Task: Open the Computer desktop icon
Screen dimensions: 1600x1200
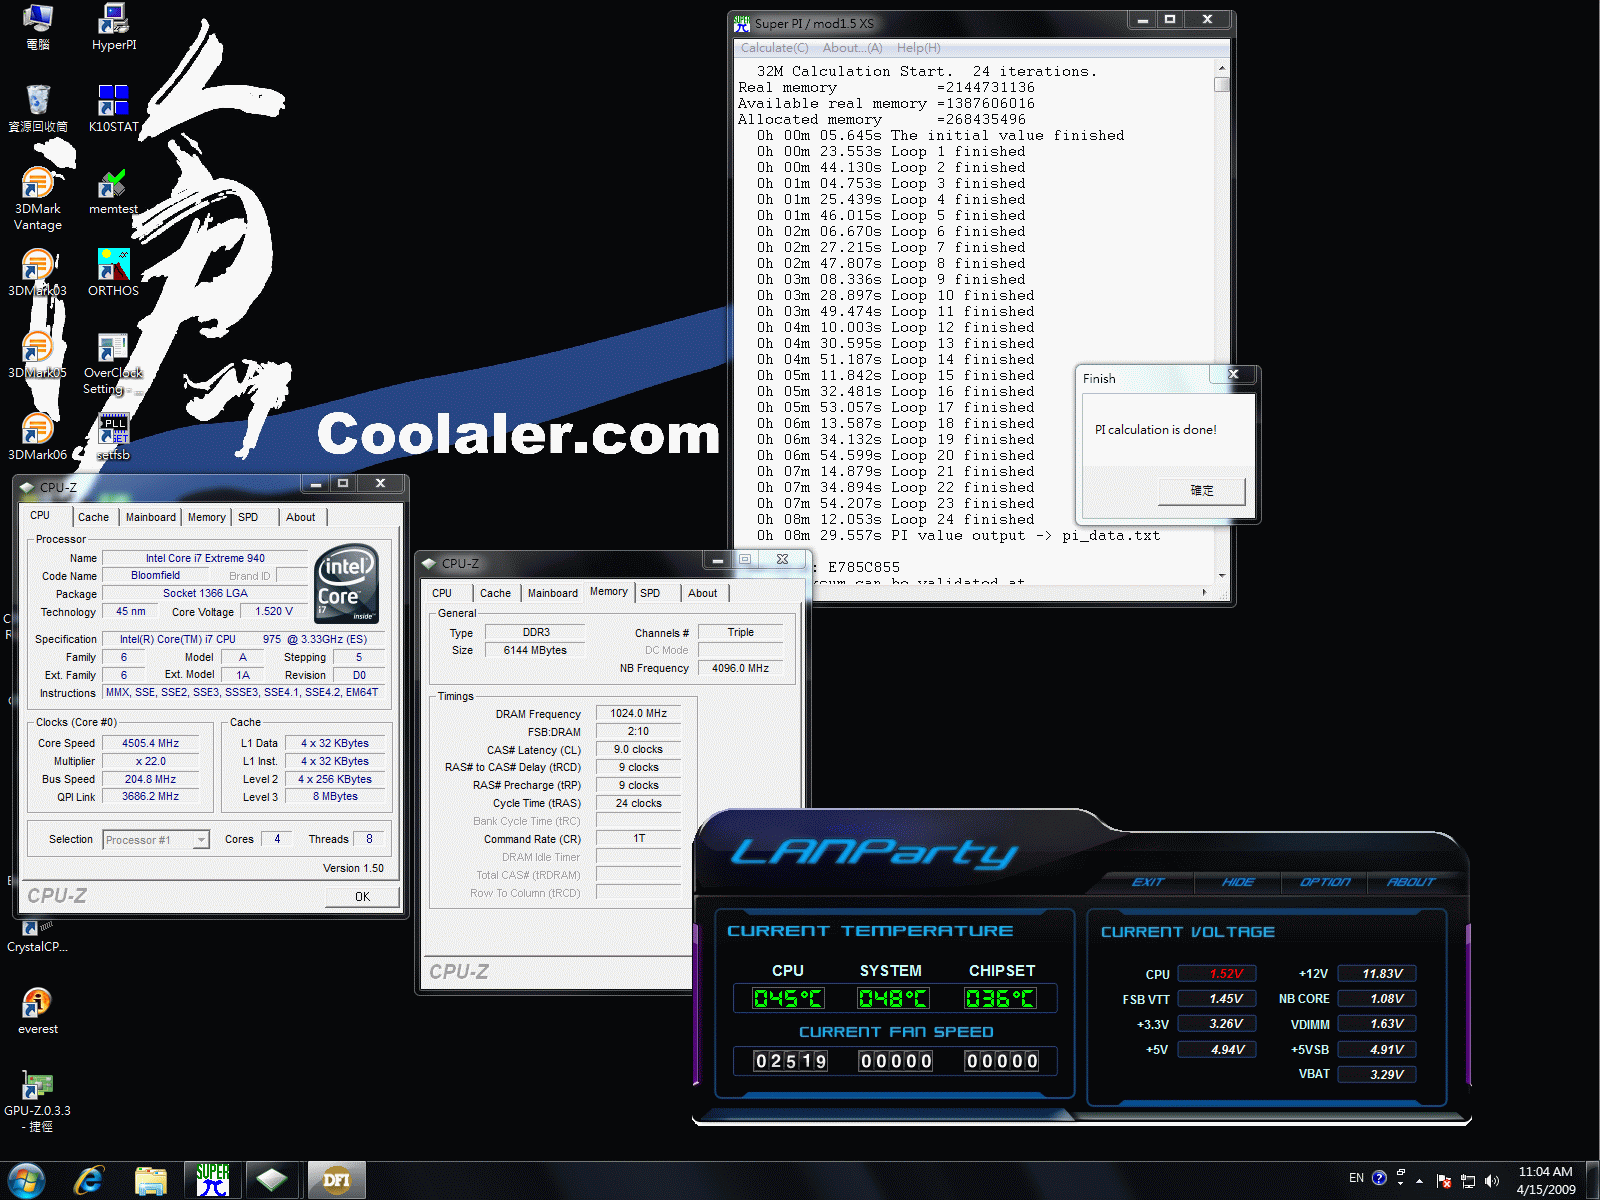Action: click(38, 27)
